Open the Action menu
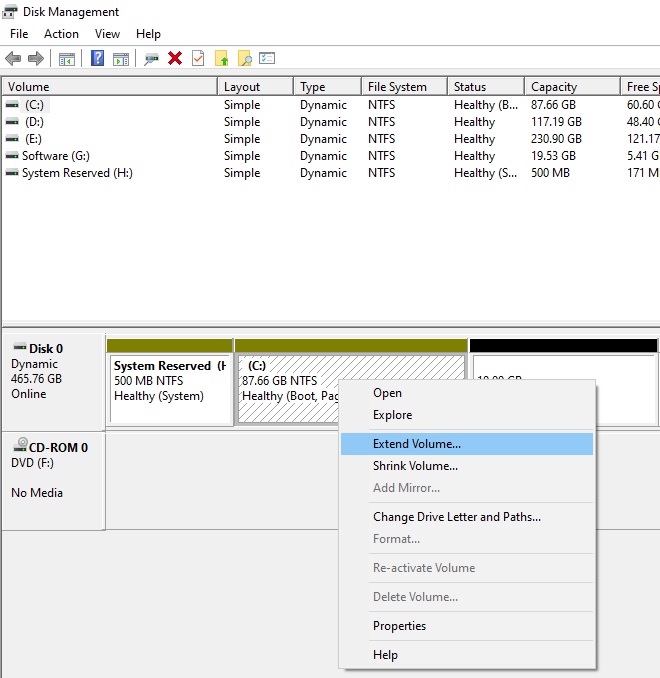Image resolution: width=660 pixels, height=678 pixels. coord(61,34)
